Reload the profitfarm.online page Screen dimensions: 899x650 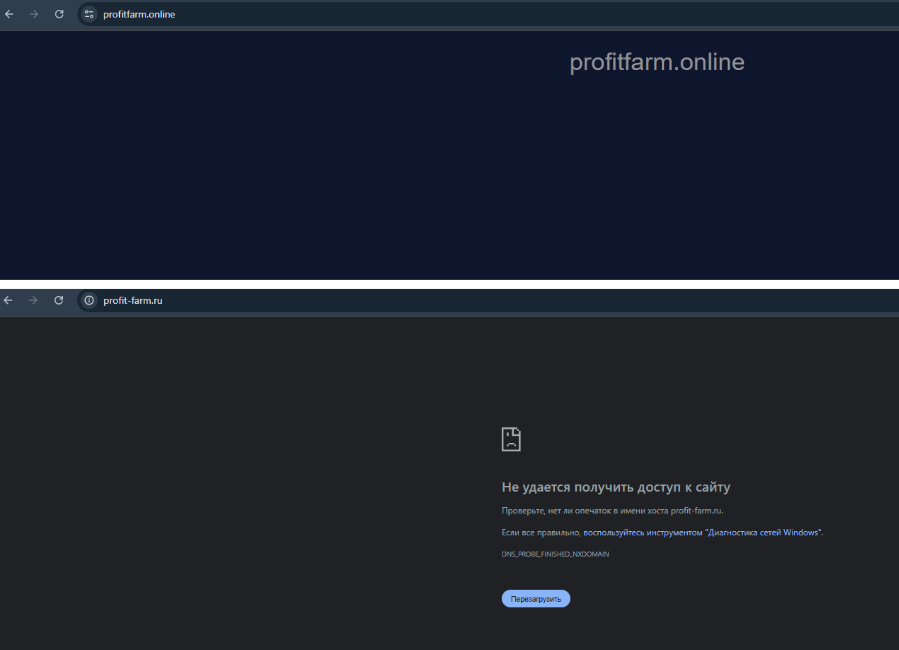tap(59, 14)
